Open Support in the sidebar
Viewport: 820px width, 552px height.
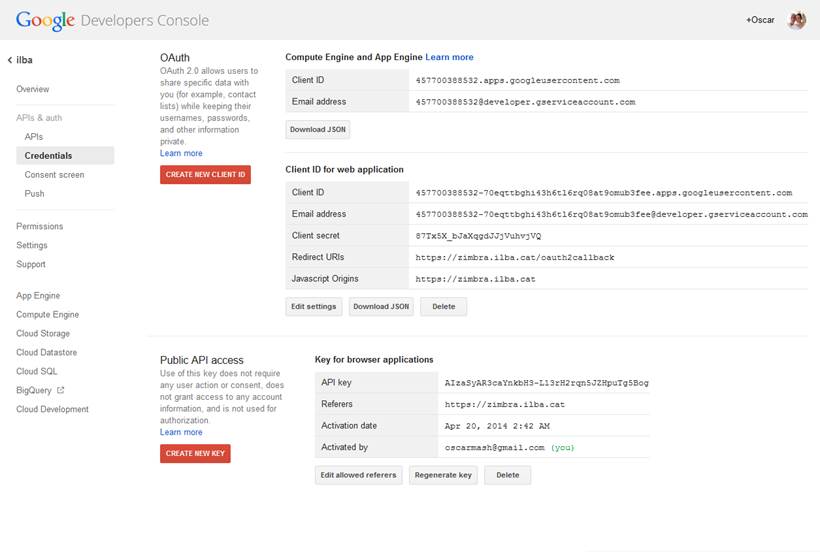tap(30, 264)
